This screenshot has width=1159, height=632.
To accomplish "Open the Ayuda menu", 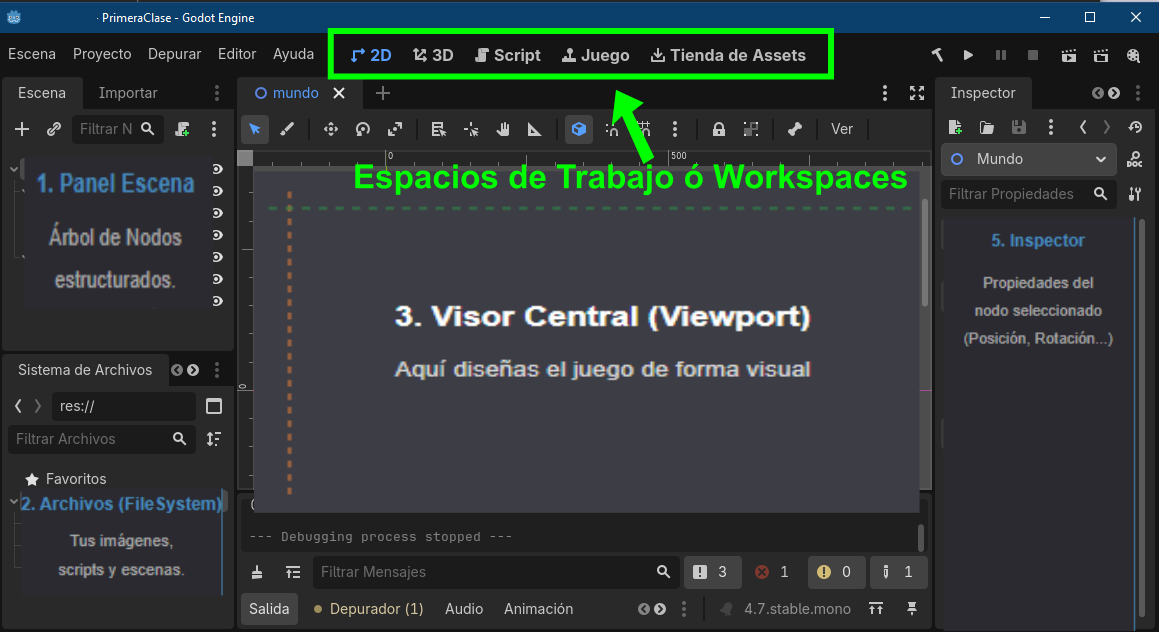I will tap(293, 54).
